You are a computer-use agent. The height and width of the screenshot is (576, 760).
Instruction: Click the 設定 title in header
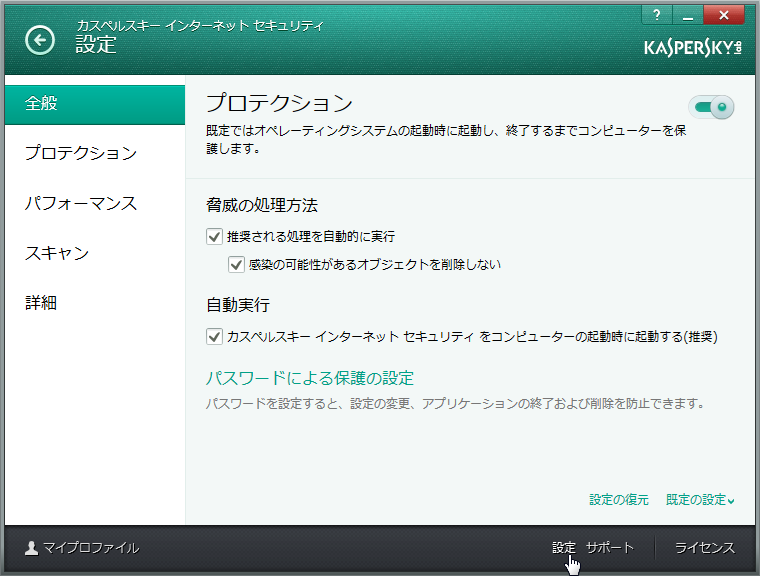pyautogui.click(x=96, y=45)
